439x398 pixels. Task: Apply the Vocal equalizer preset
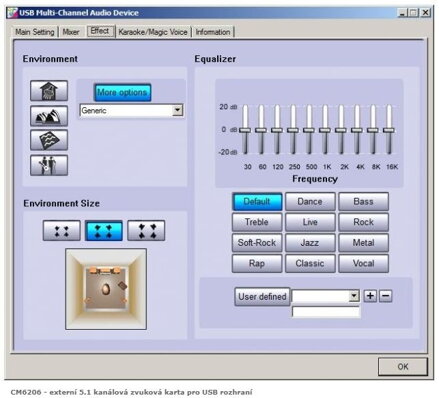[363, 263]
